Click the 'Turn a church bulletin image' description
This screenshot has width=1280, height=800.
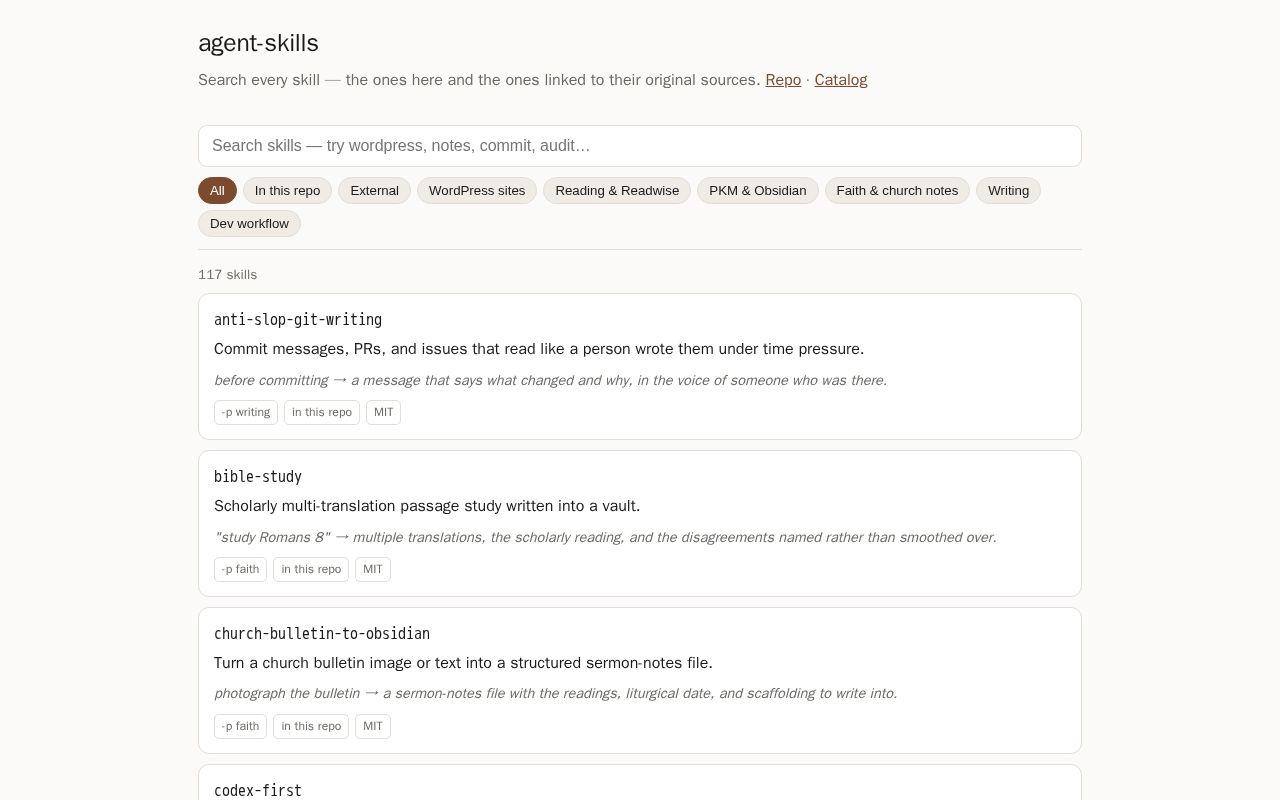point(463,663)
